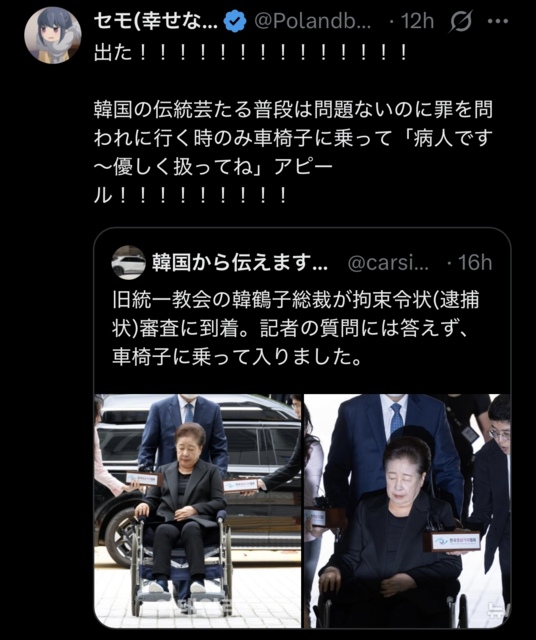Open the right close-up photo
The width and height of the screenshot is (536, 640).
407,511
